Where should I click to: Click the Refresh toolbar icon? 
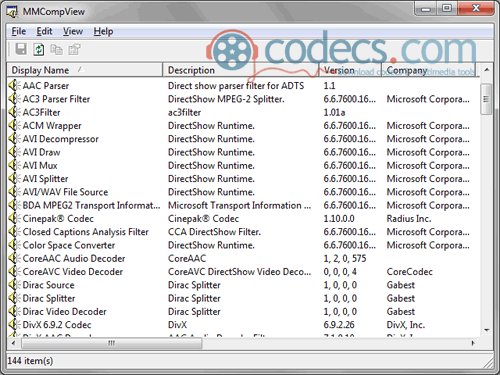pos(39,49)
